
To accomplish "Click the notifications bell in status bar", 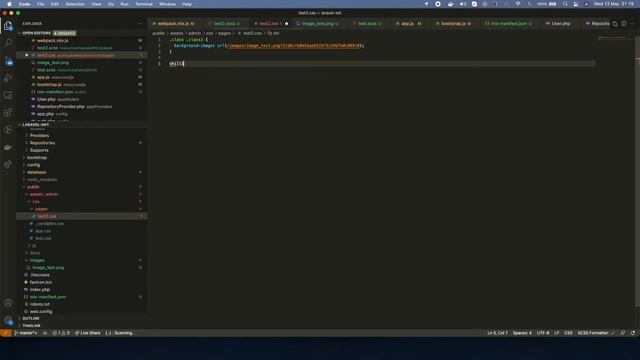I will pyautogui.click(x=633, y=333).
